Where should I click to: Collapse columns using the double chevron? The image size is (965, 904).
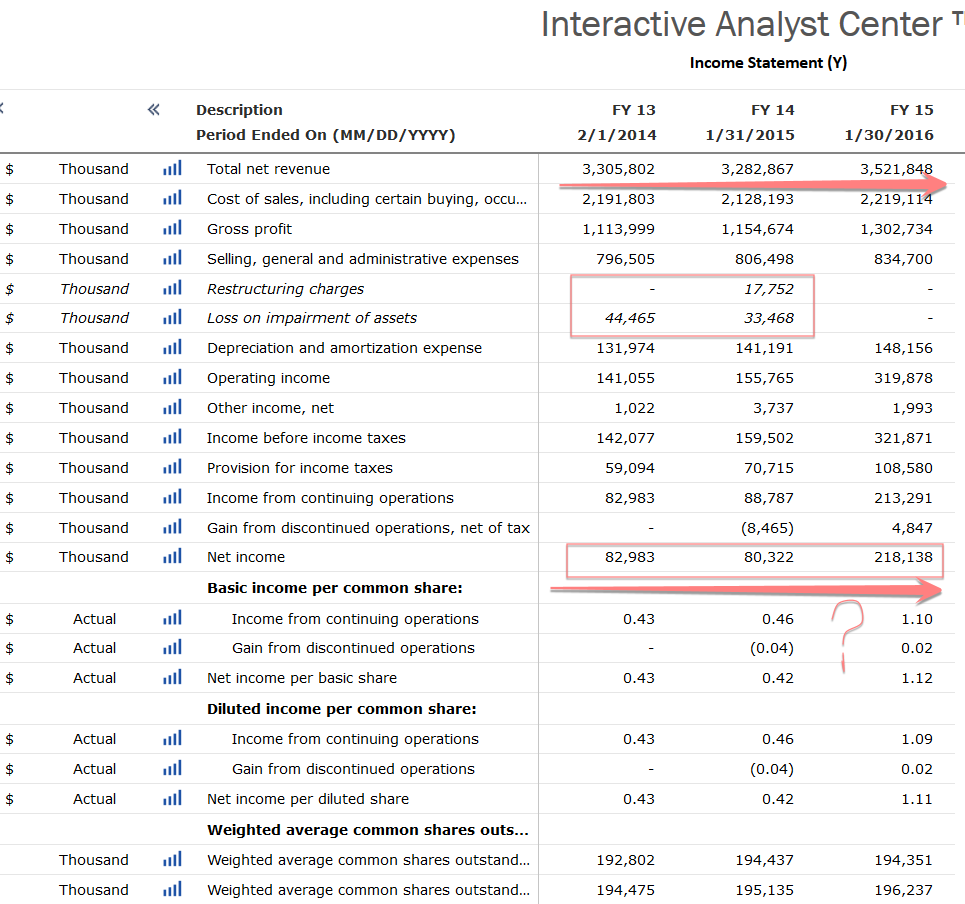point(153,110)
